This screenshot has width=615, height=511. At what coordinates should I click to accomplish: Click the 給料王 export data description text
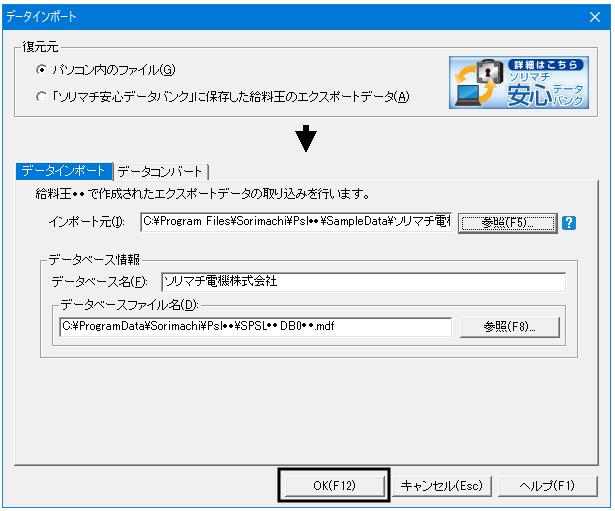[x=202, y=193]
